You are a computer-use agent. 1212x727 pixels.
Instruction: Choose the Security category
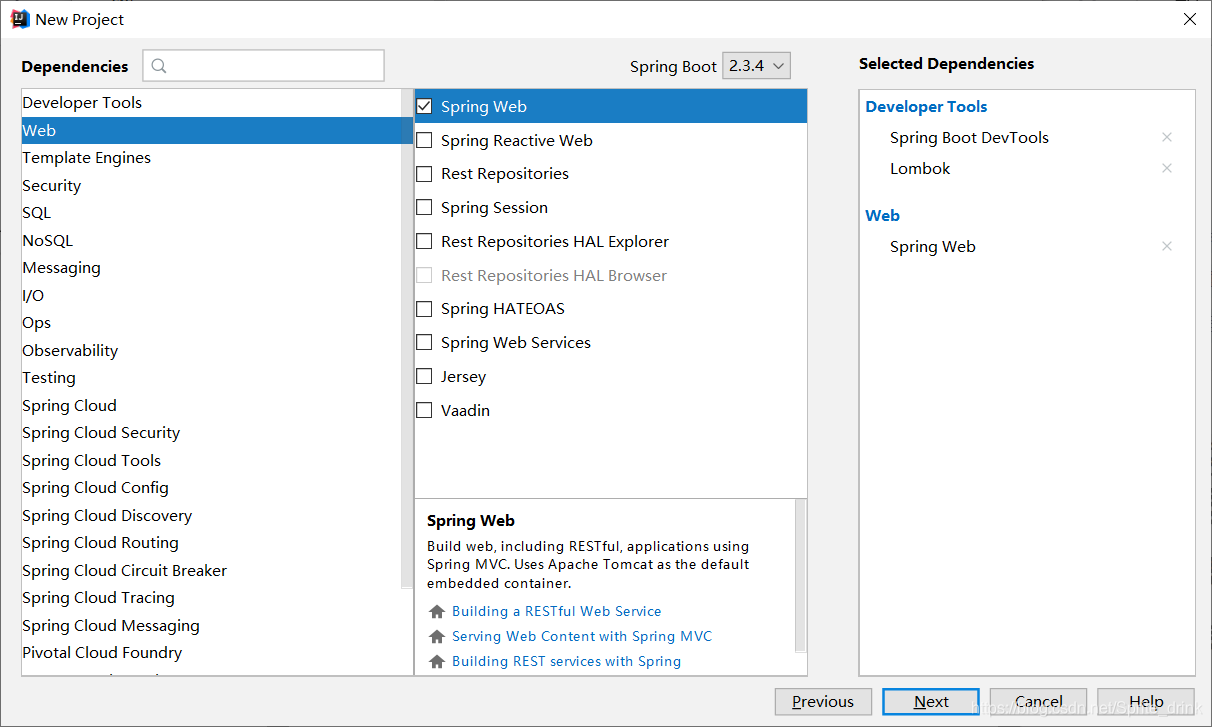click(211, 186)
